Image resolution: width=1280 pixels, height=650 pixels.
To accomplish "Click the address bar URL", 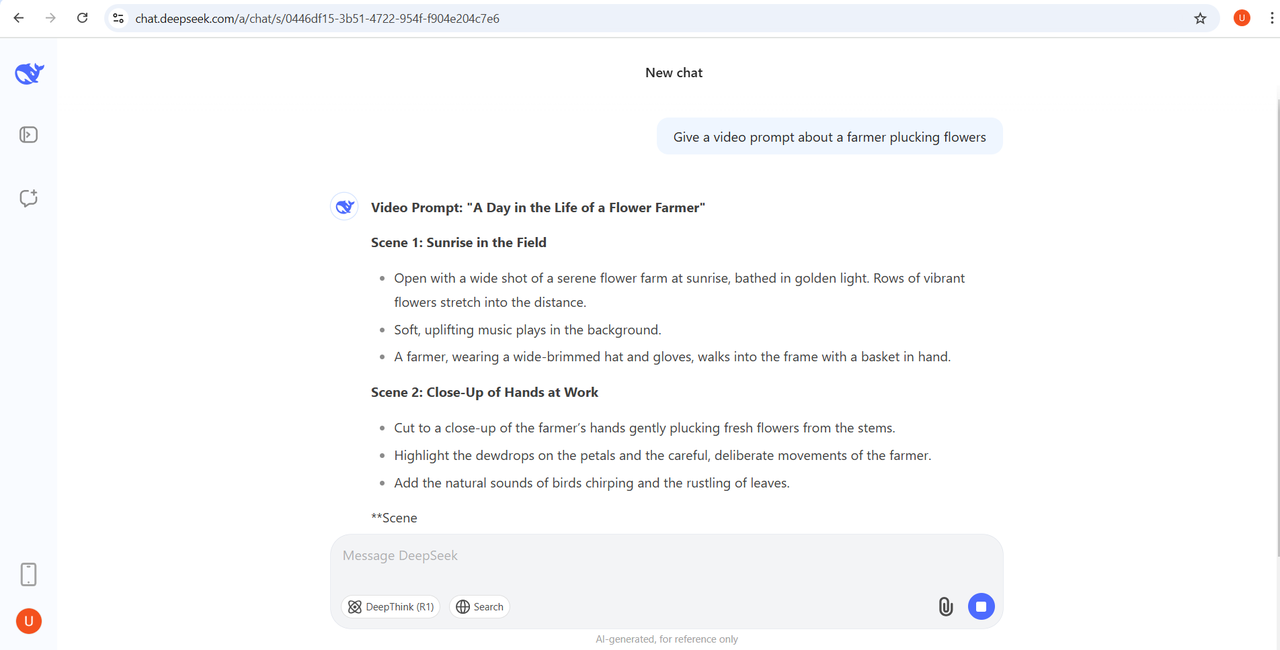I will (318, 18).
